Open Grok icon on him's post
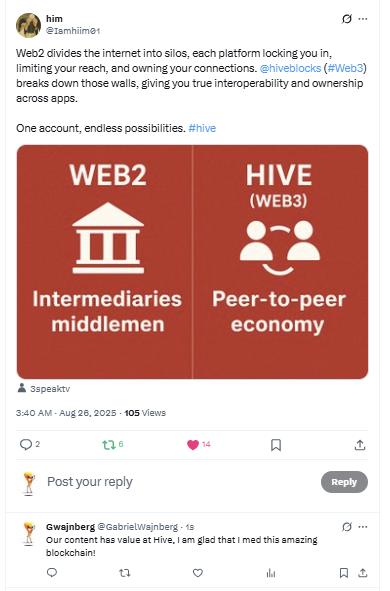This screenshot has width=390, height=591. coord(346,19)
